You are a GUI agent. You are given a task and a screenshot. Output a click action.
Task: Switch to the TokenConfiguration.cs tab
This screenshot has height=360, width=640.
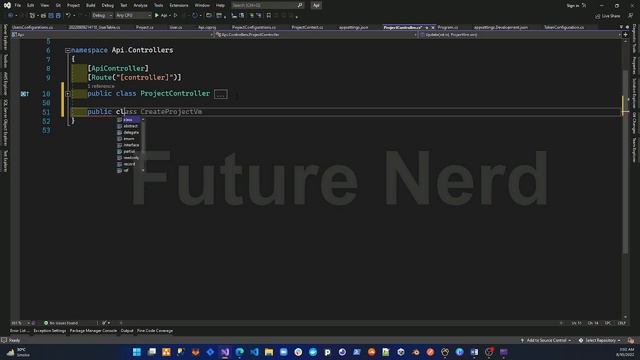(x=564, y=27)
